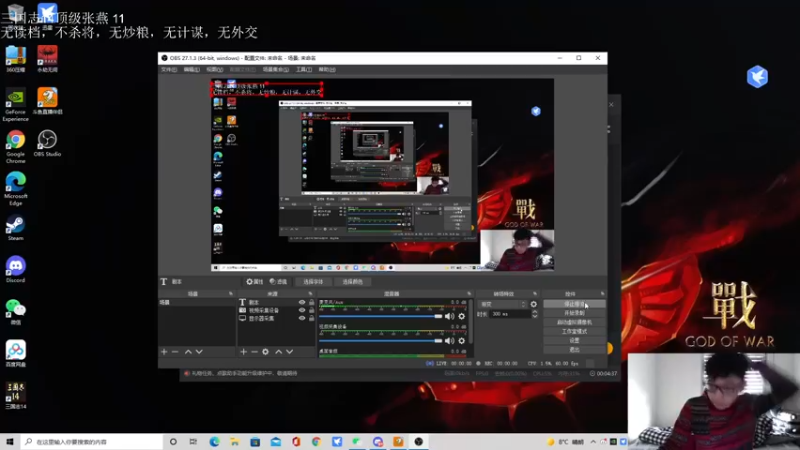
Task: Open the Scene Collection menu in OBS
Action: point(275,69)
